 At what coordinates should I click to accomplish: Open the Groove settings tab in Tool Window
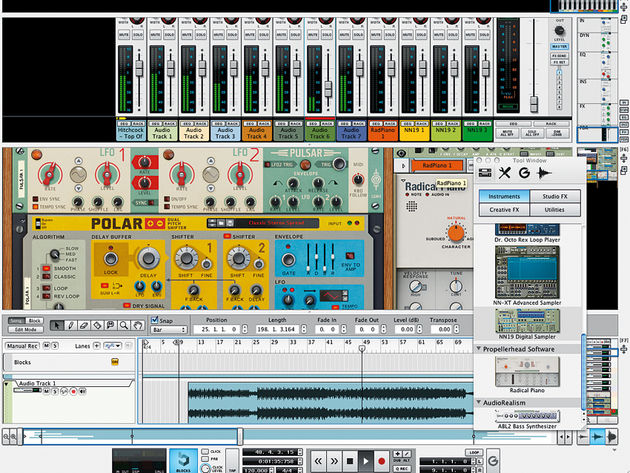tap(524, 173)
